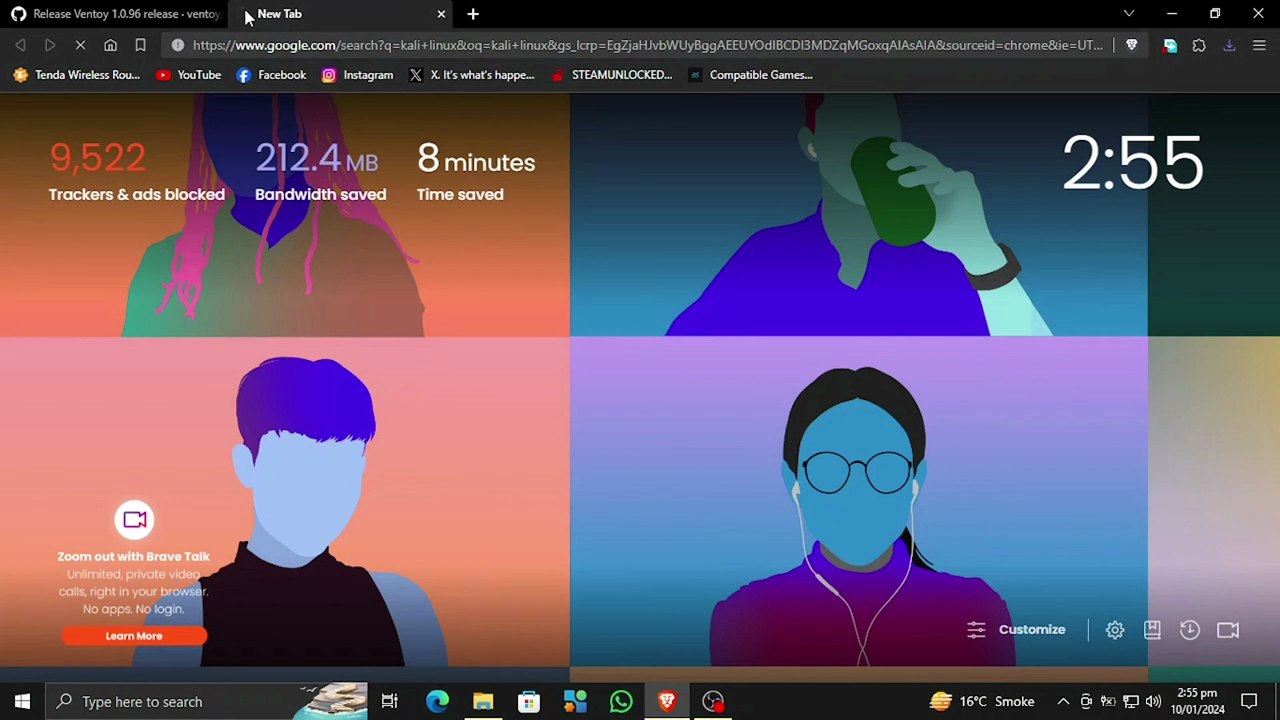Click the Customize button
This screenshot has width=1280, height=720.
(1017, 630)
